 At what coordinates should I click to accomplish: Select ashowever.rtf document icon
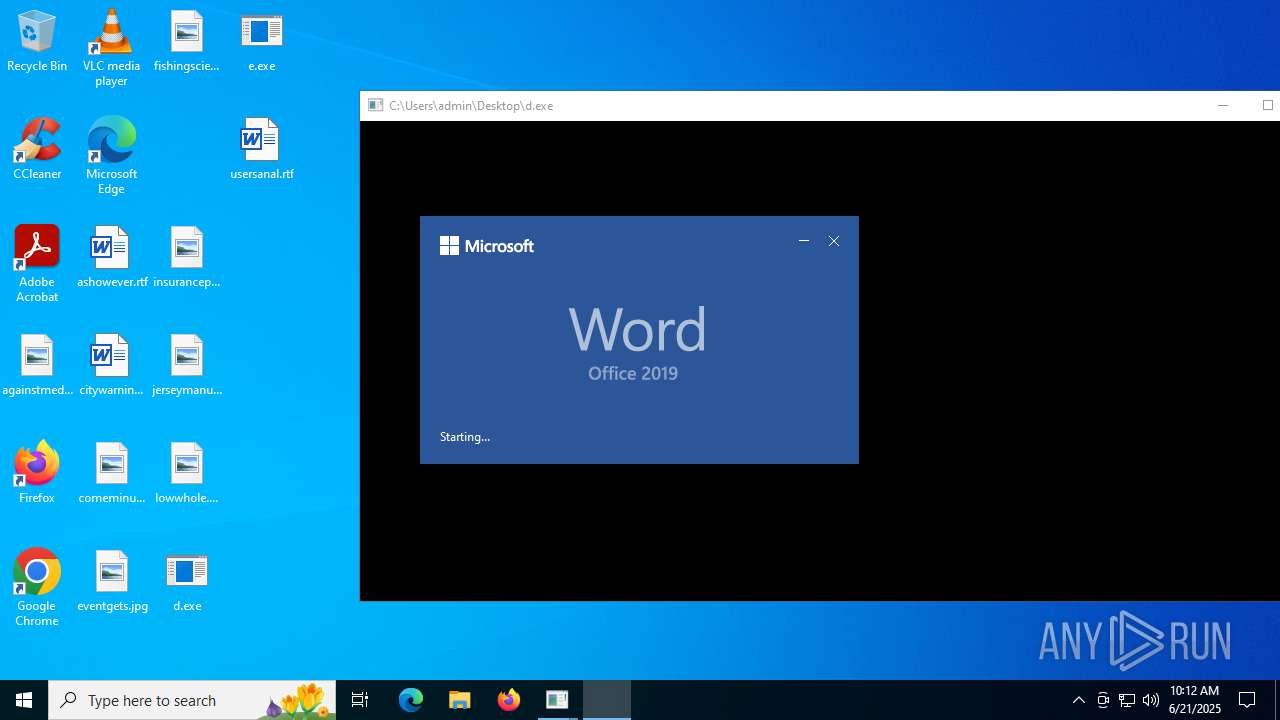(x=111, y=258)
